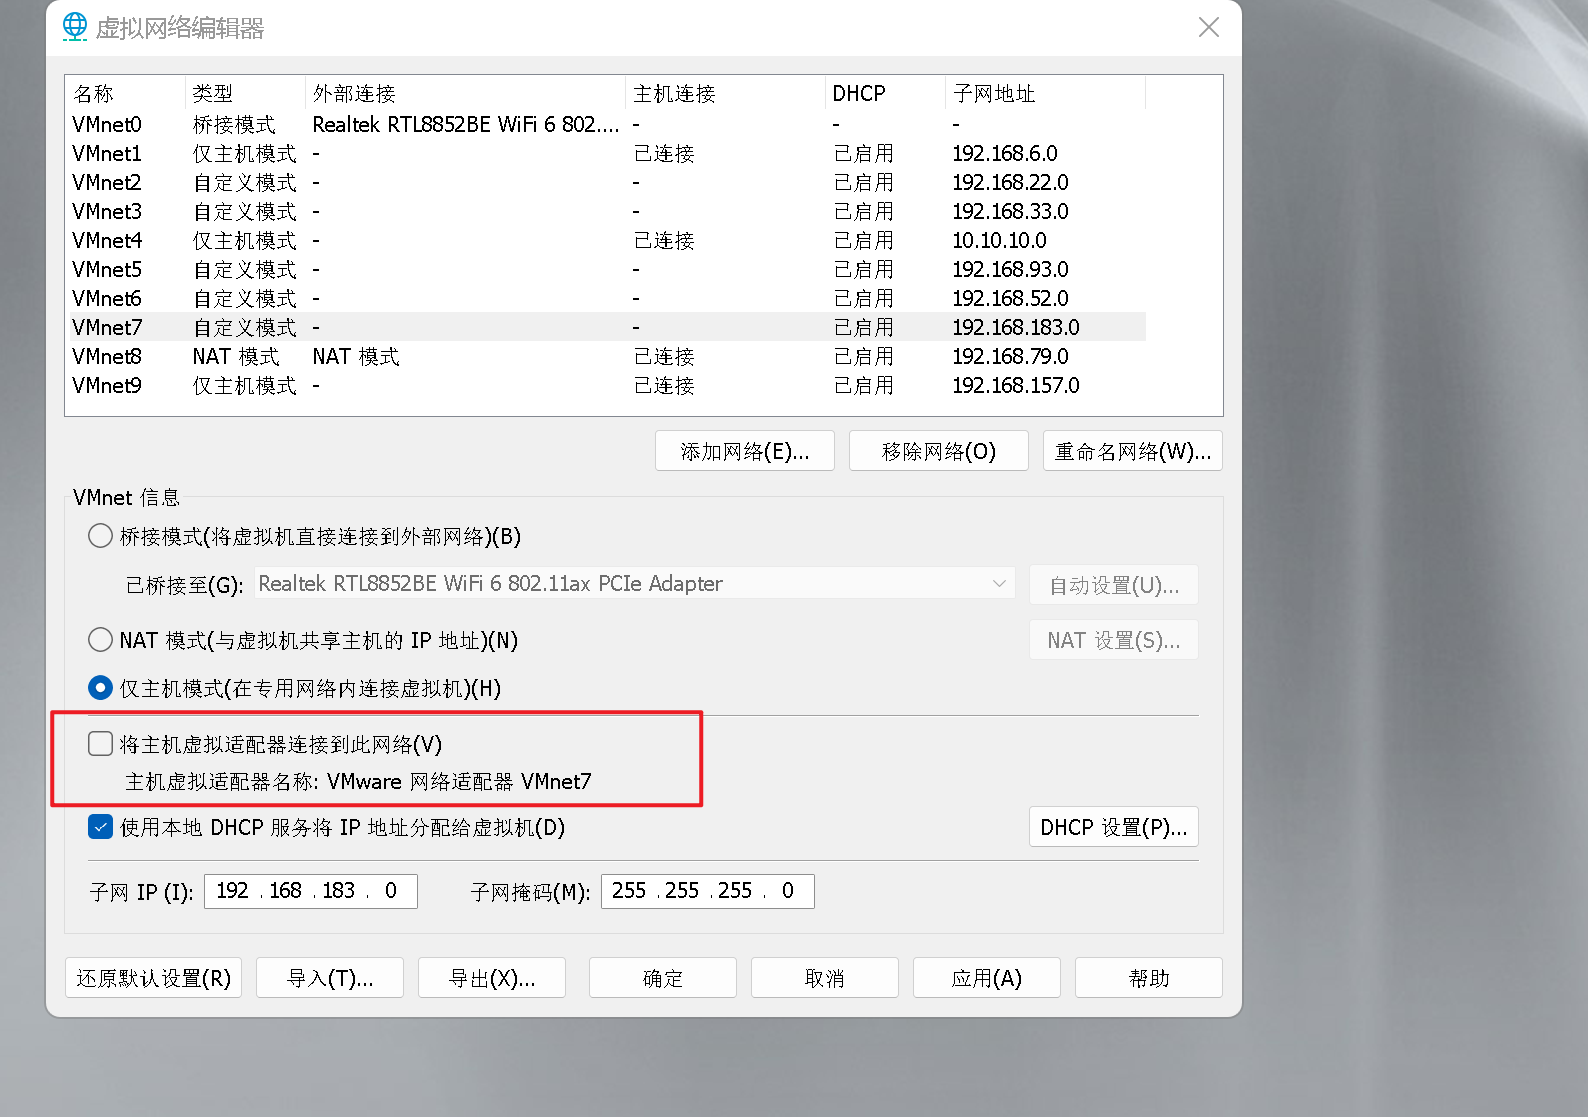1588x1117 pixels.
Task: Click the 导入(T)... button
Action: [330, 977]
